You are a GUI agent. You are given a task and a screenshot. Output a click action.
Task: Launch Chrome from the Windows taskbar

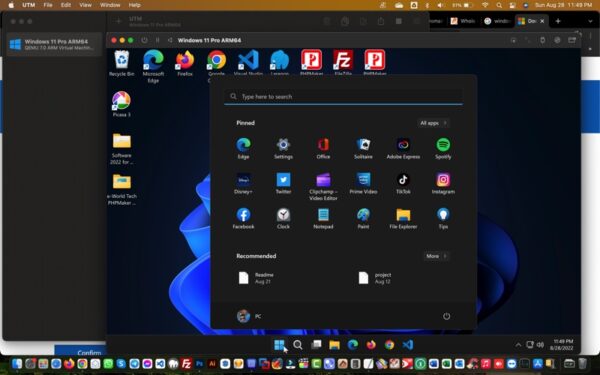(x=390, y=345)
